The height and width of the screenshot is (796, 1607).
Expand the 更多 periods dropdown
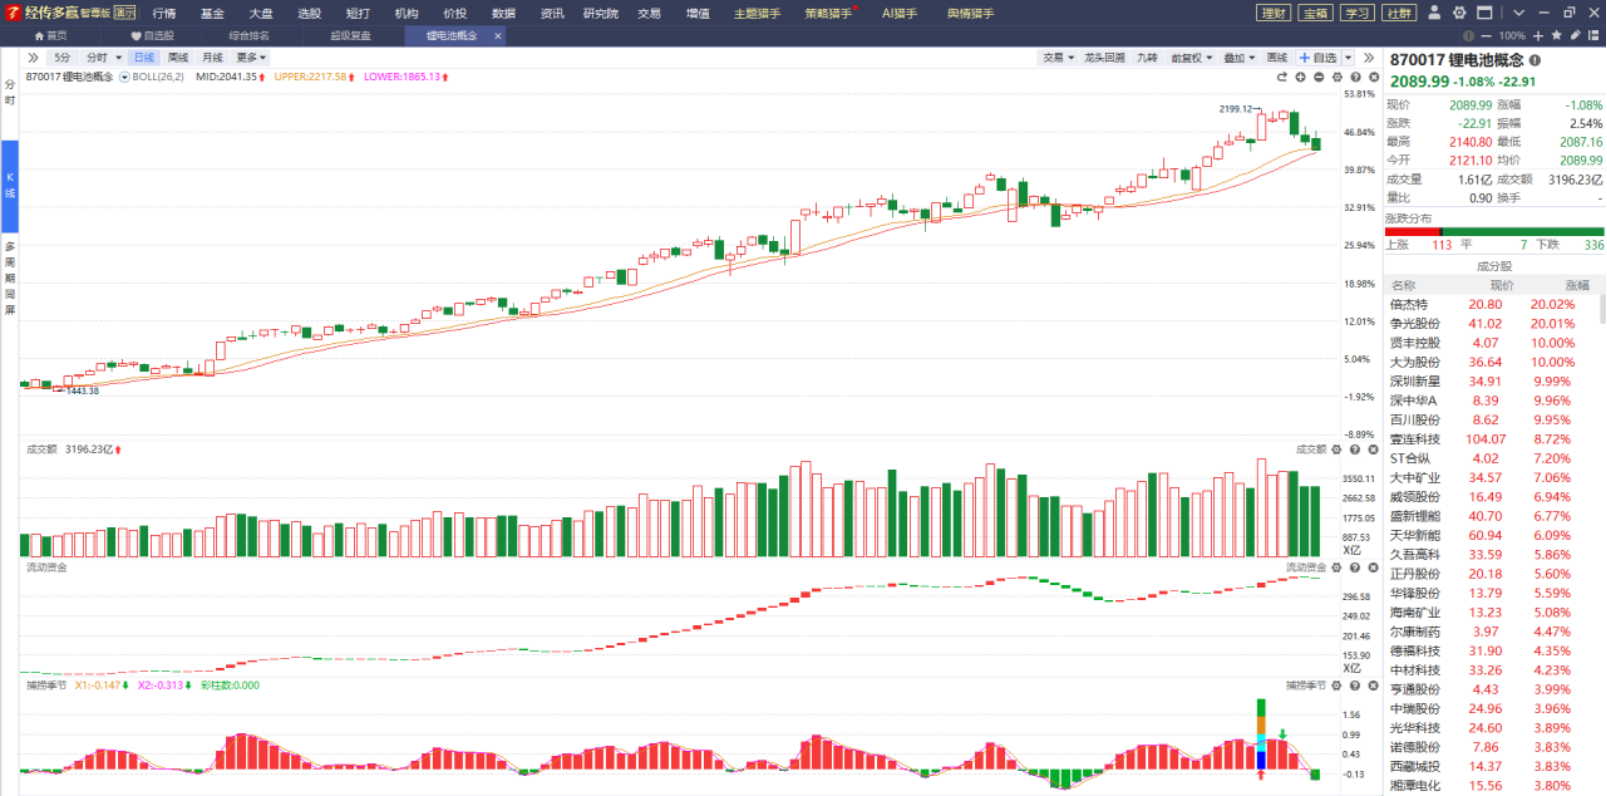coord(251,58)
